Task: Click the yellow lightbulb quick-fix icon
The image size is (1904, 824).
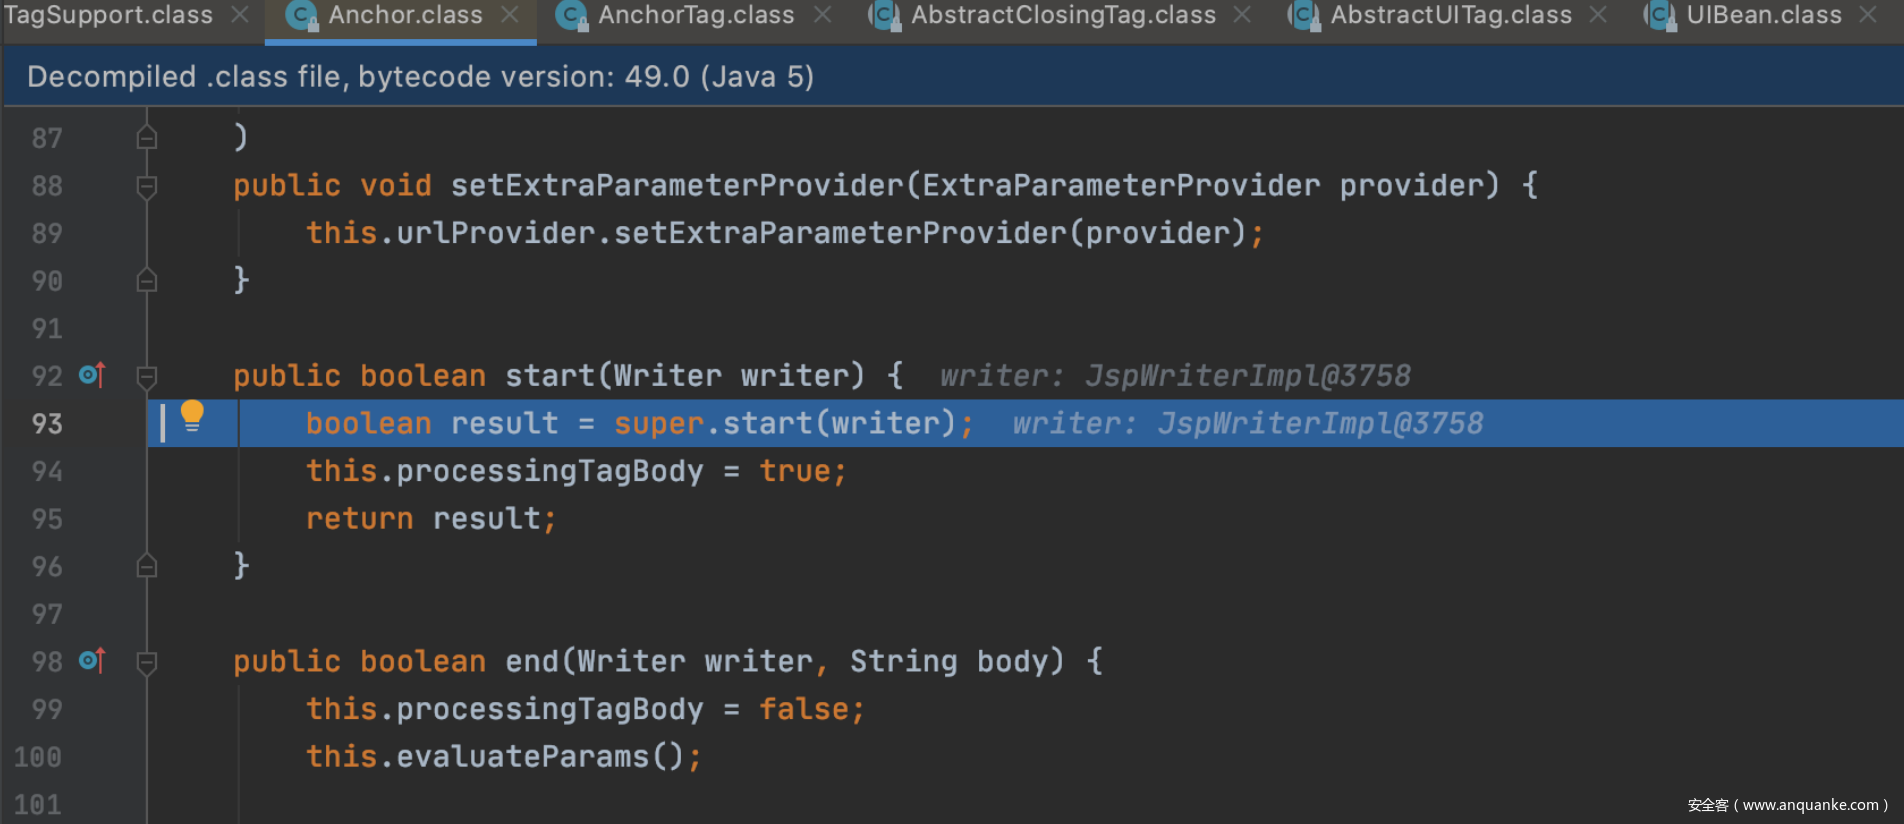Action: click(x=192, y=416)
